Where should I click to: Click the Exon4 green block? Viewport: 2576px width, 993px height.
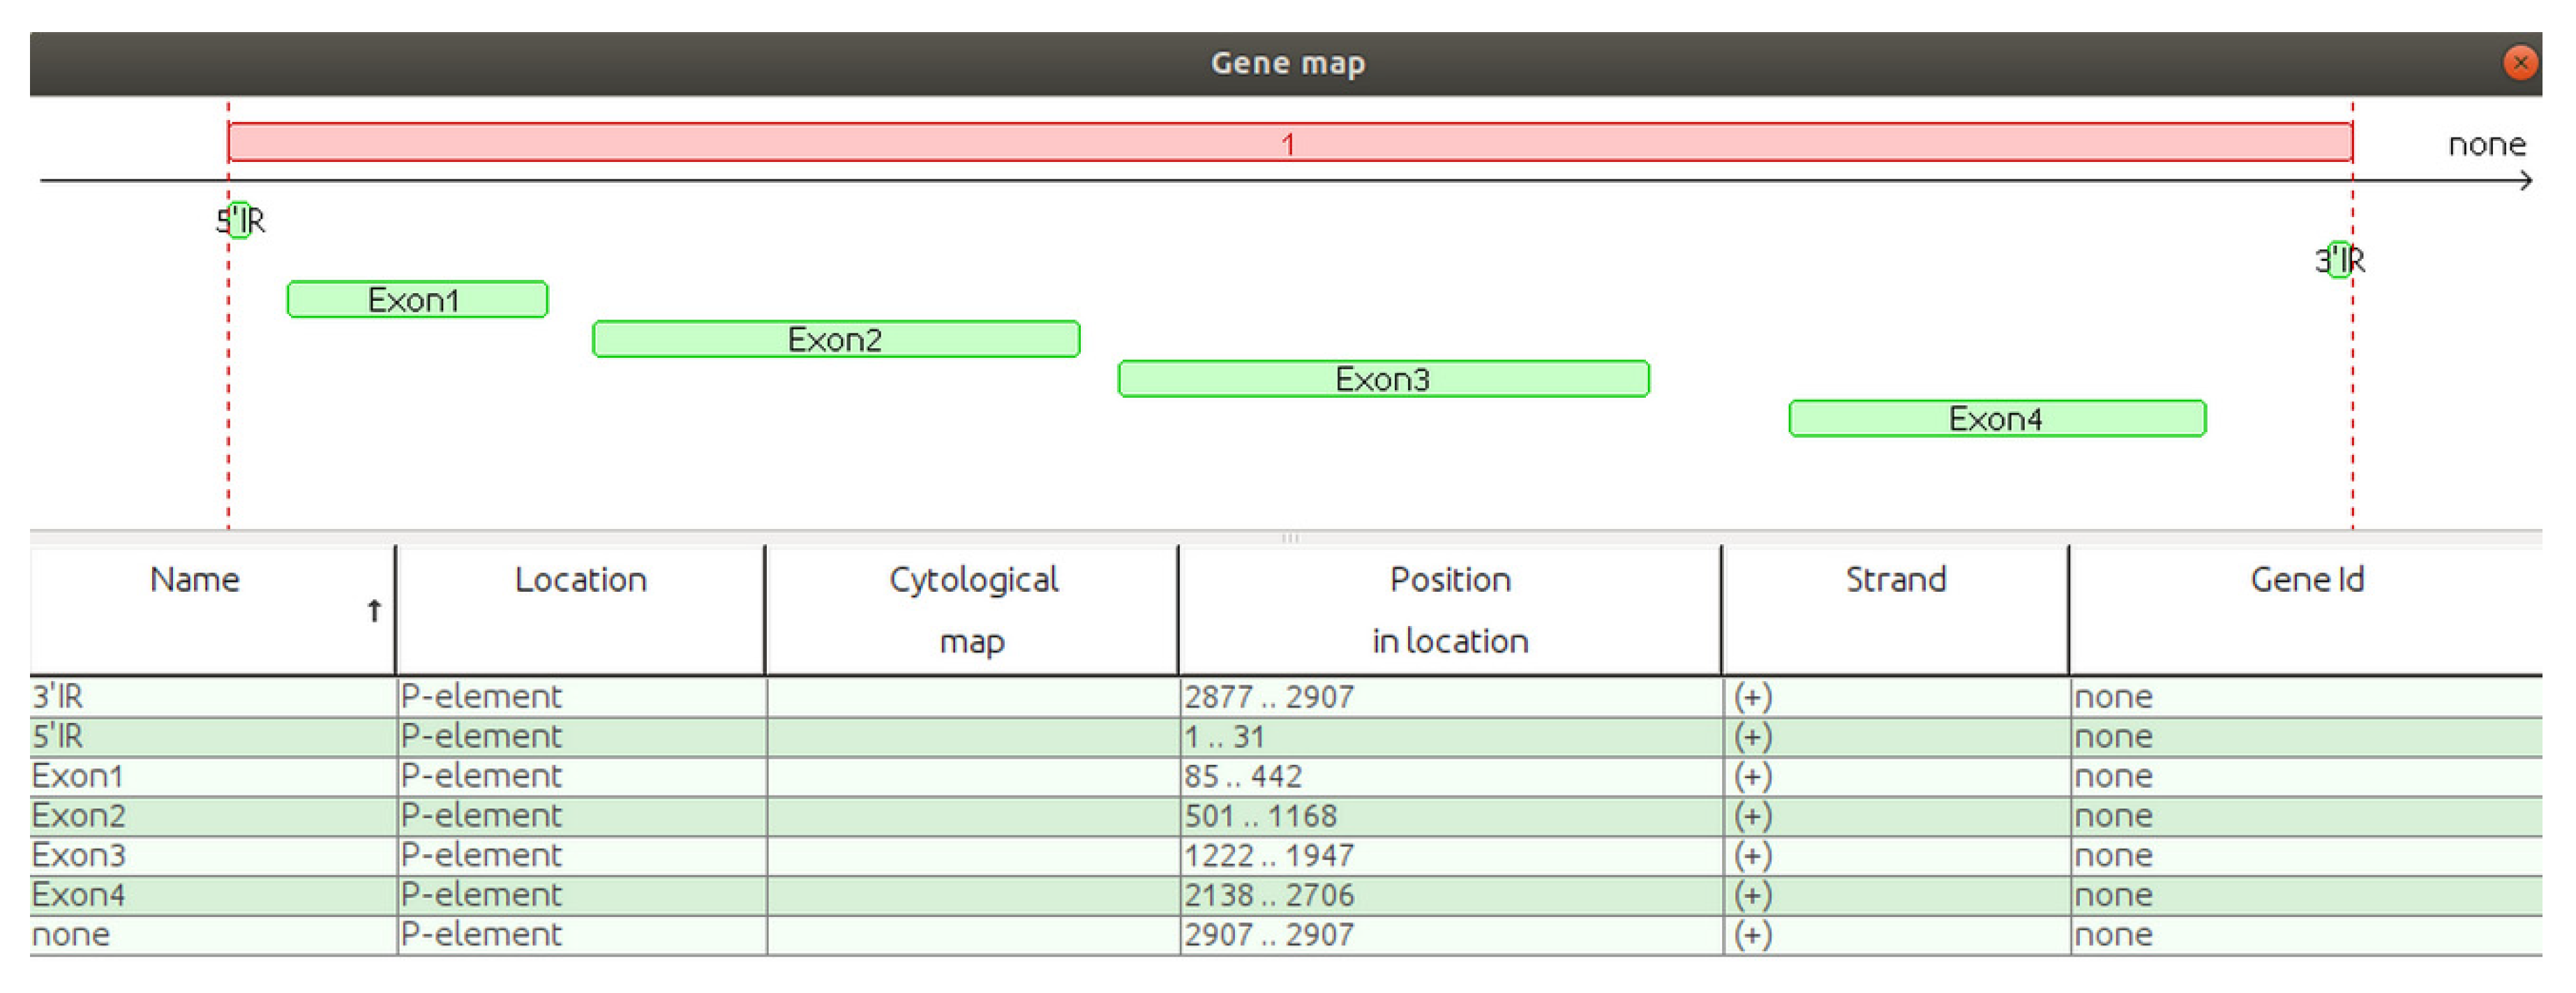pyautogui.click(x=1996, y=419)
